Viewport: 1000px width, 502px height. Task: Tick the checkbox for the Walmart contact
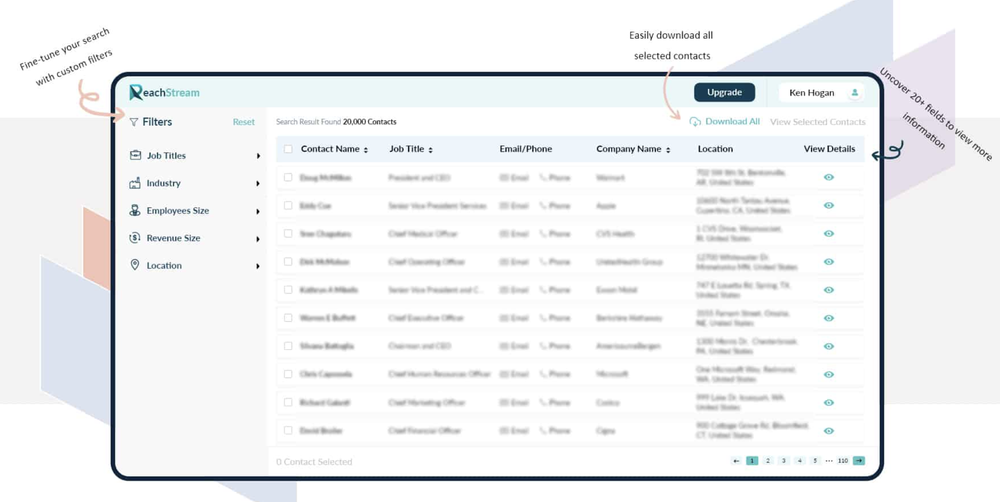tap(288, 177)
